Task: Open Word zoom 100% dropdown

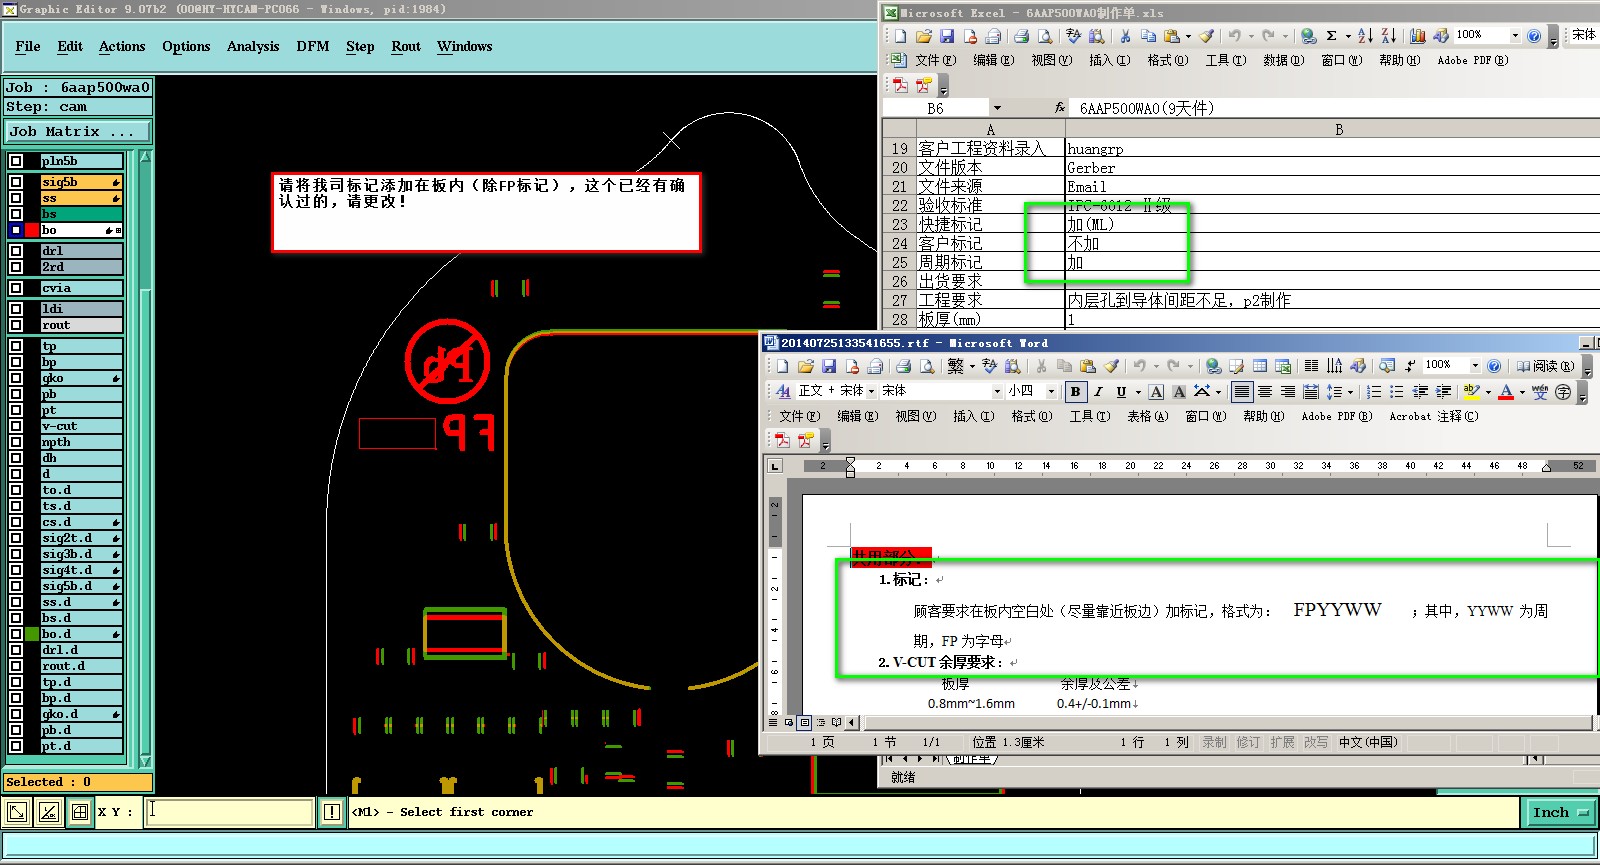Action: [x=1475, y=366]
